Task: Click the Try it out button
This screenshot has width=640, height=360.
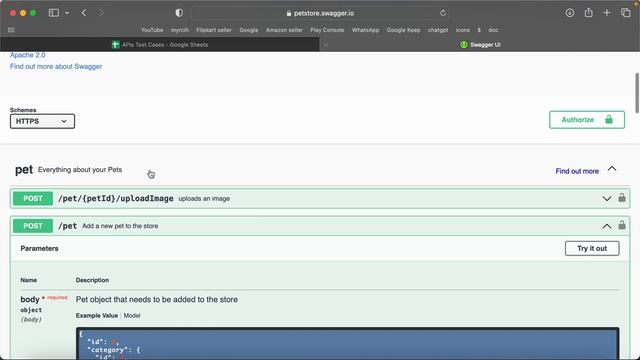Action: click(x=592, y=248)
